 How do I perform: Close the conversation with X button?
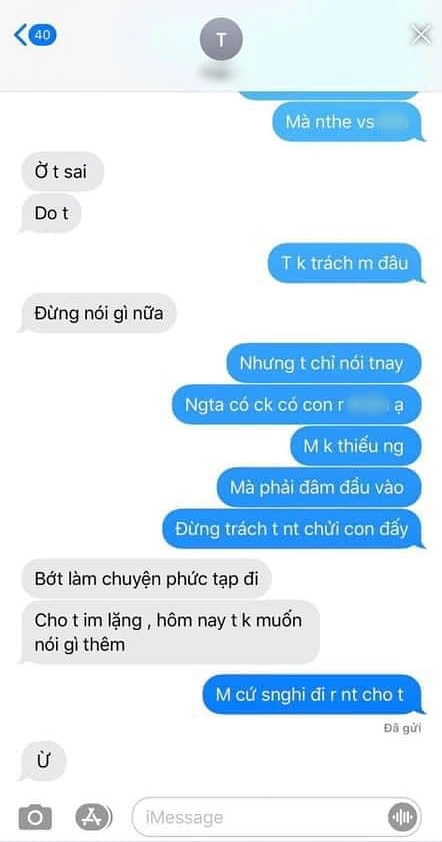point(421,35)
